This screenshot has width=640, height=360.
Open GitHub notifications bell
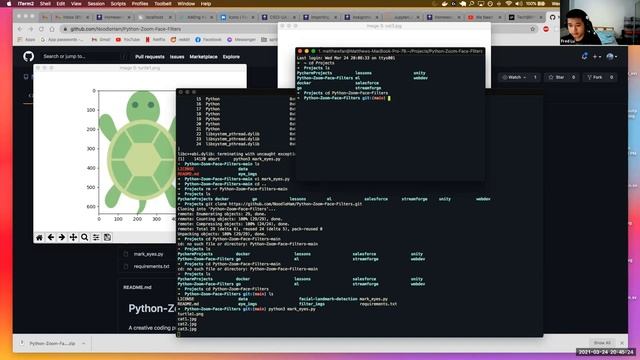[x=584, y=56]
